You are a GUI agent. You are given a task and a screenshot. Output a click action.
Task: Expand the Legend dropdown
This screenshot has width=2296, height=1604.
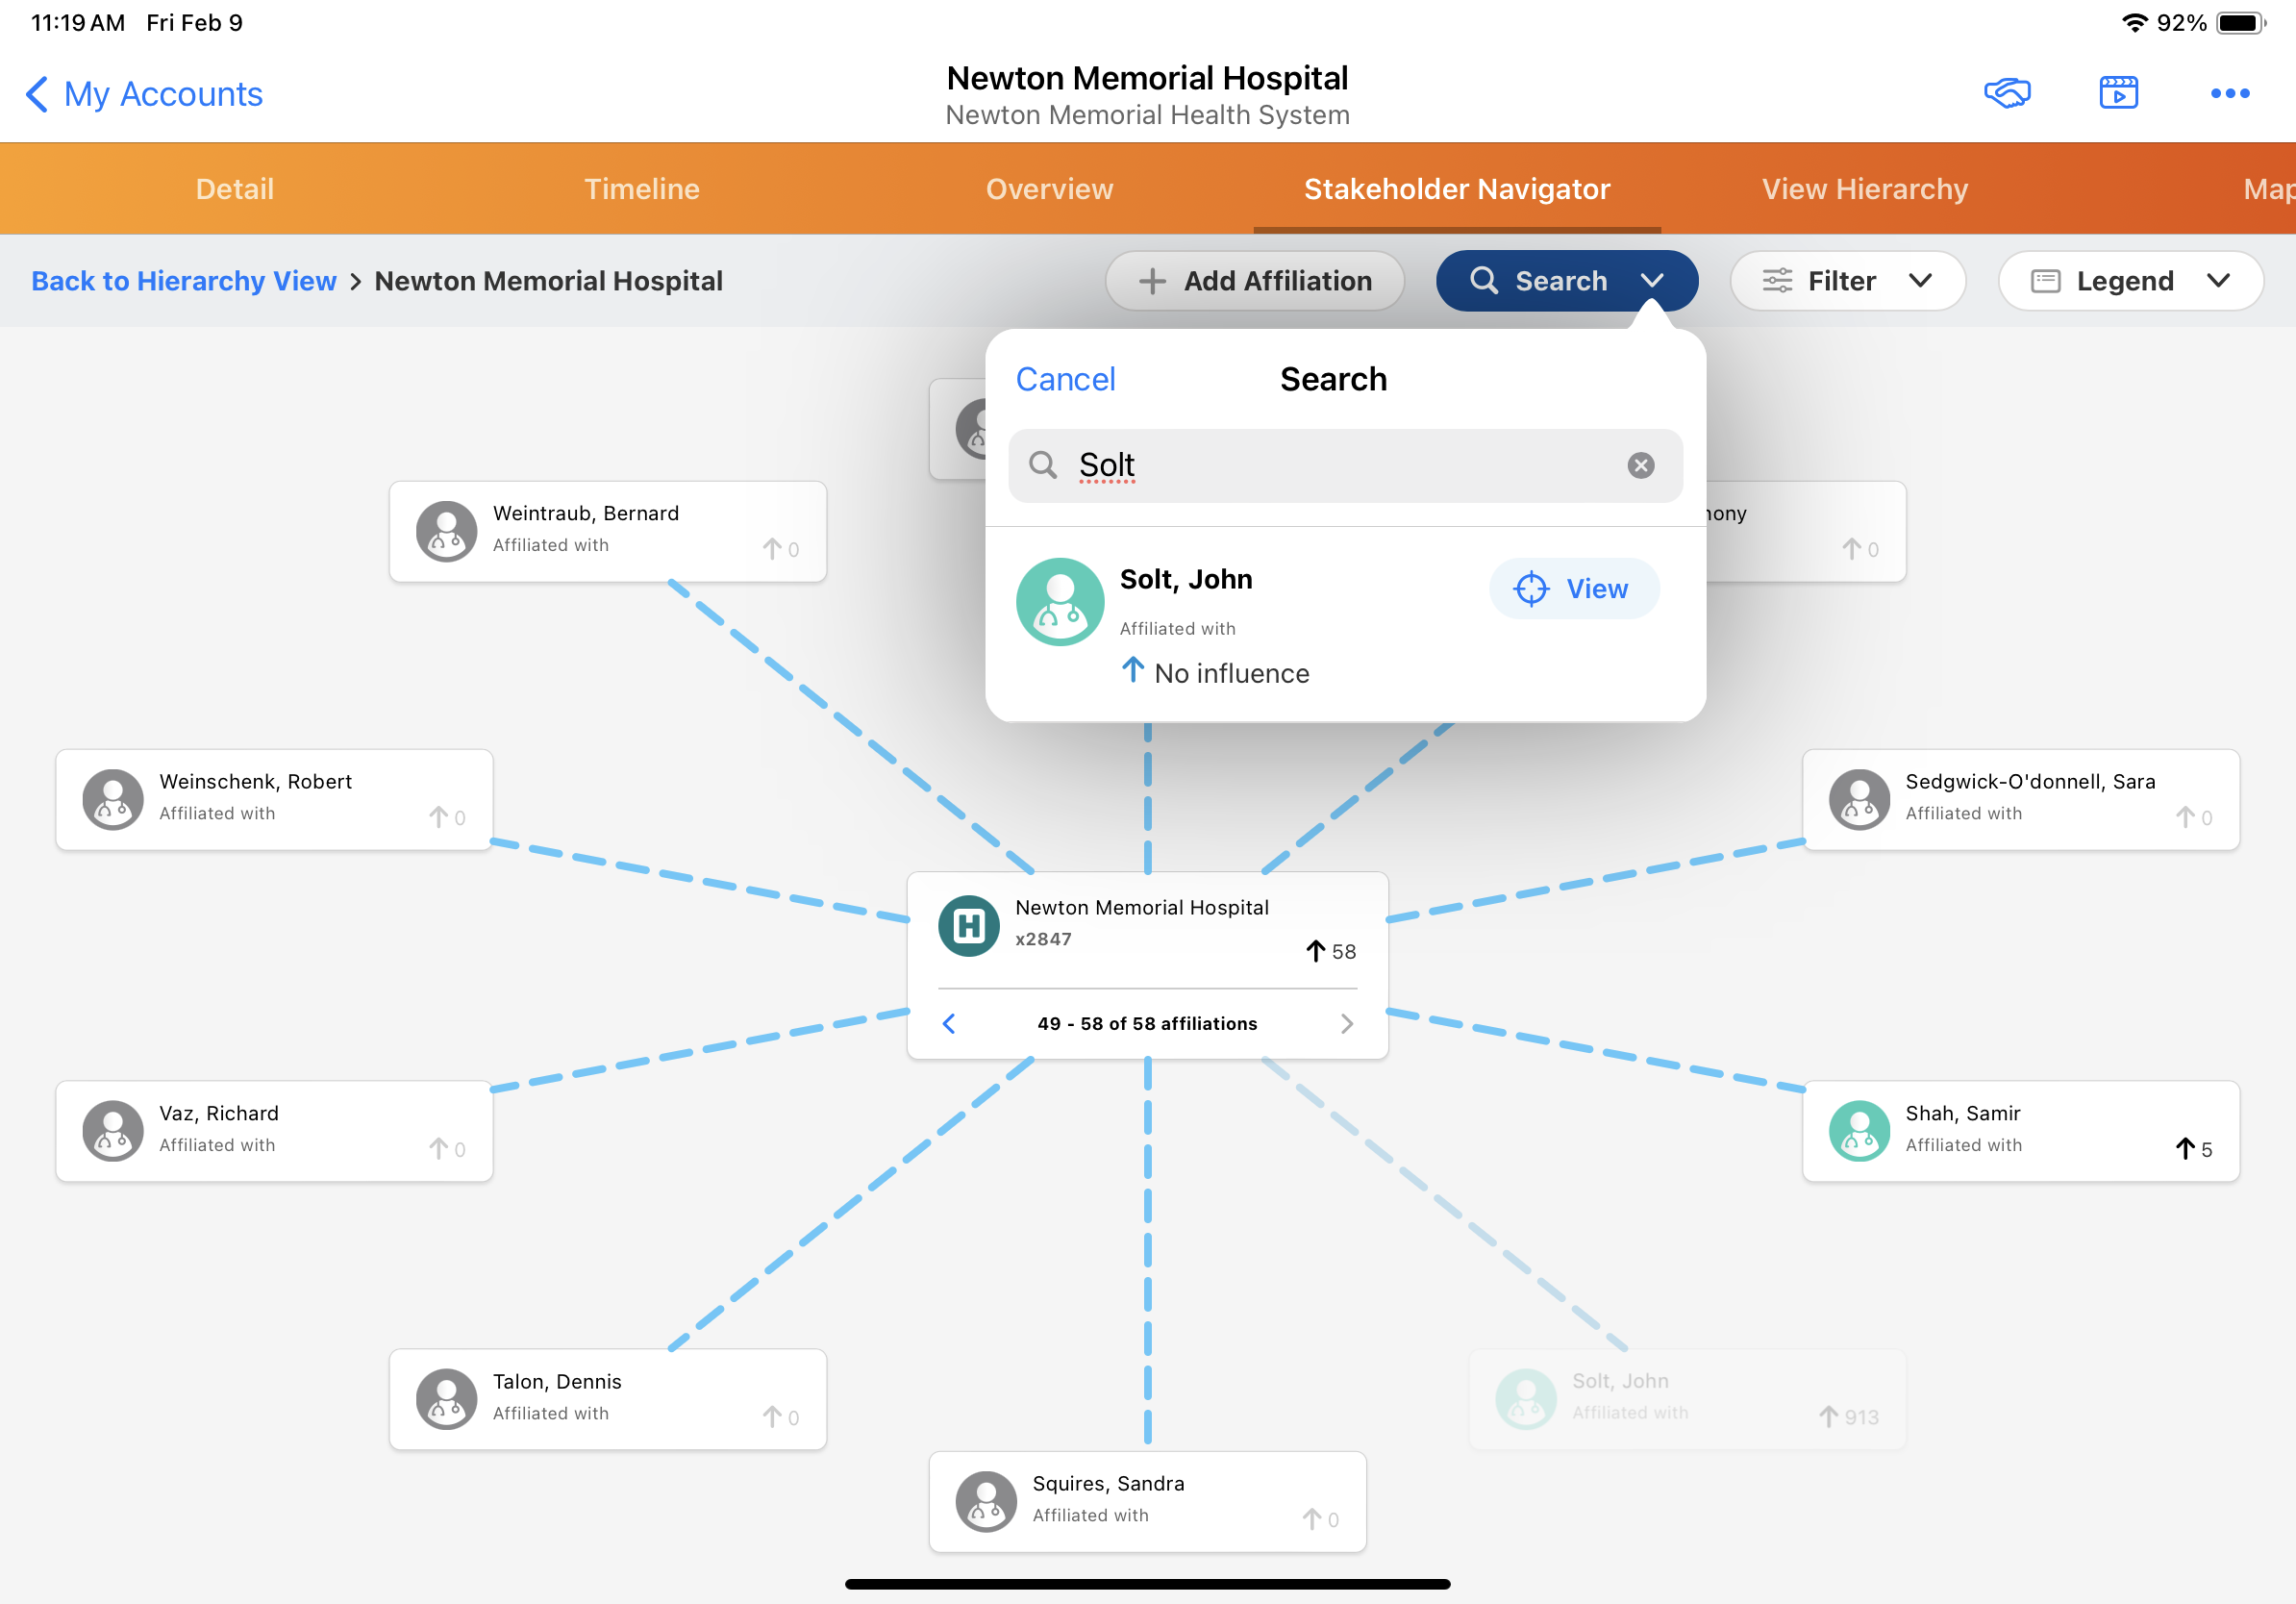coord(2130,281)
